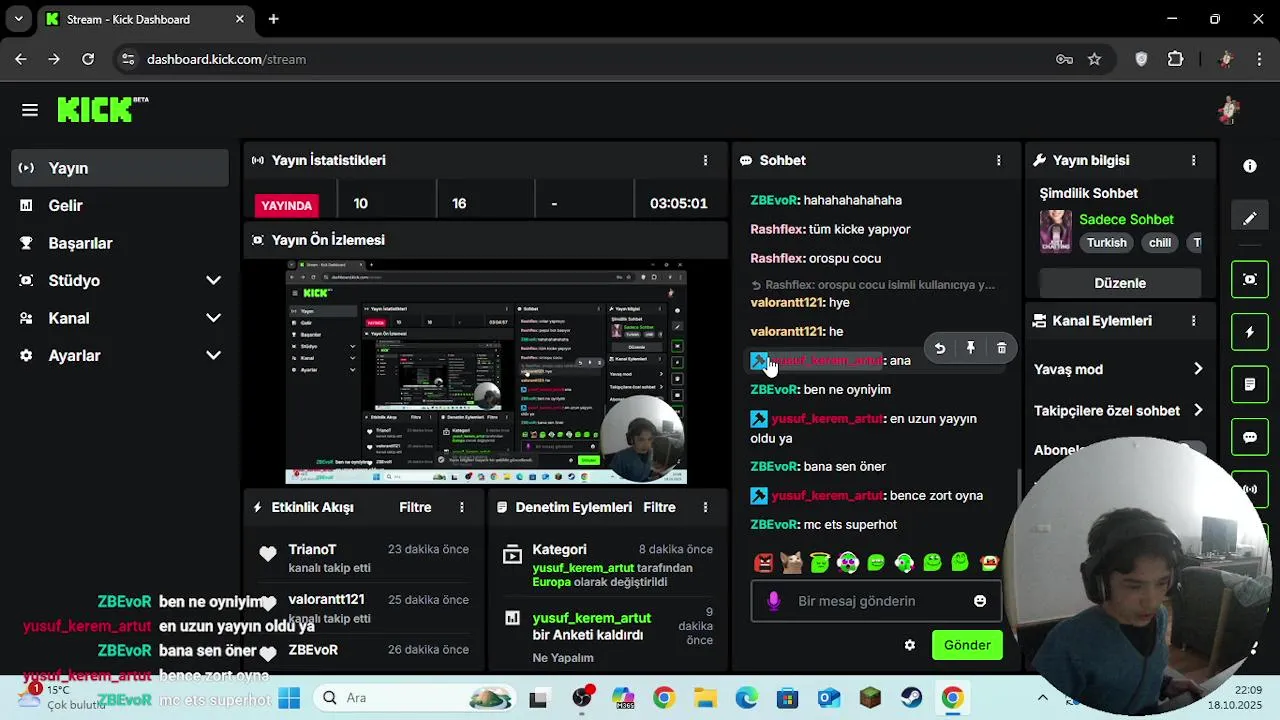Click the purple microphone icon in message box

coord(773,601)
